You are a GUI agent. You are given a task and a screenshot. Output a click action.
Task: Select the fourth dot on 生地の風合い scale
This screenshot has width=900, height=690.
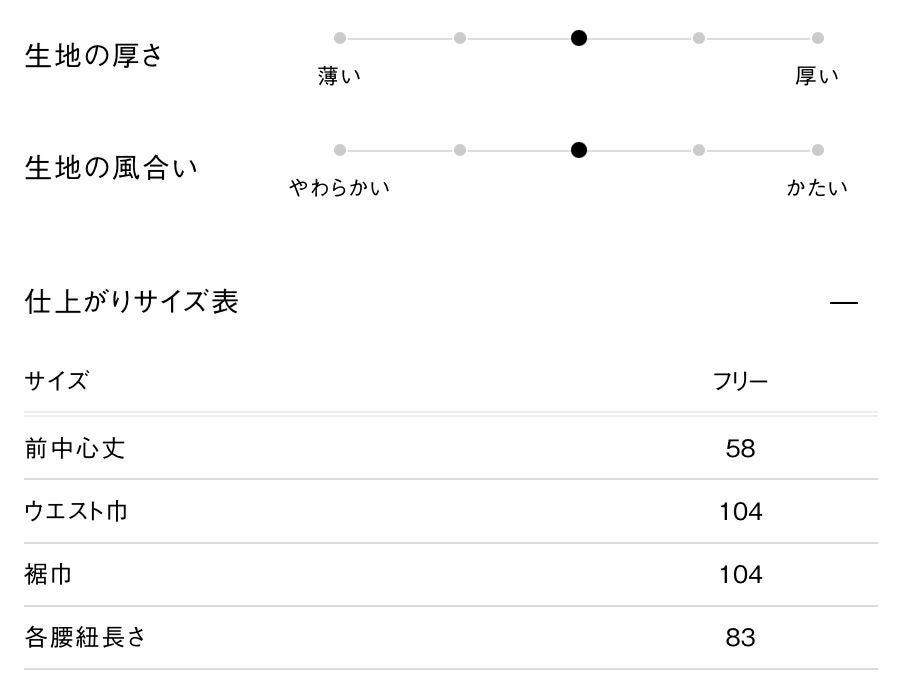point(698,150)
